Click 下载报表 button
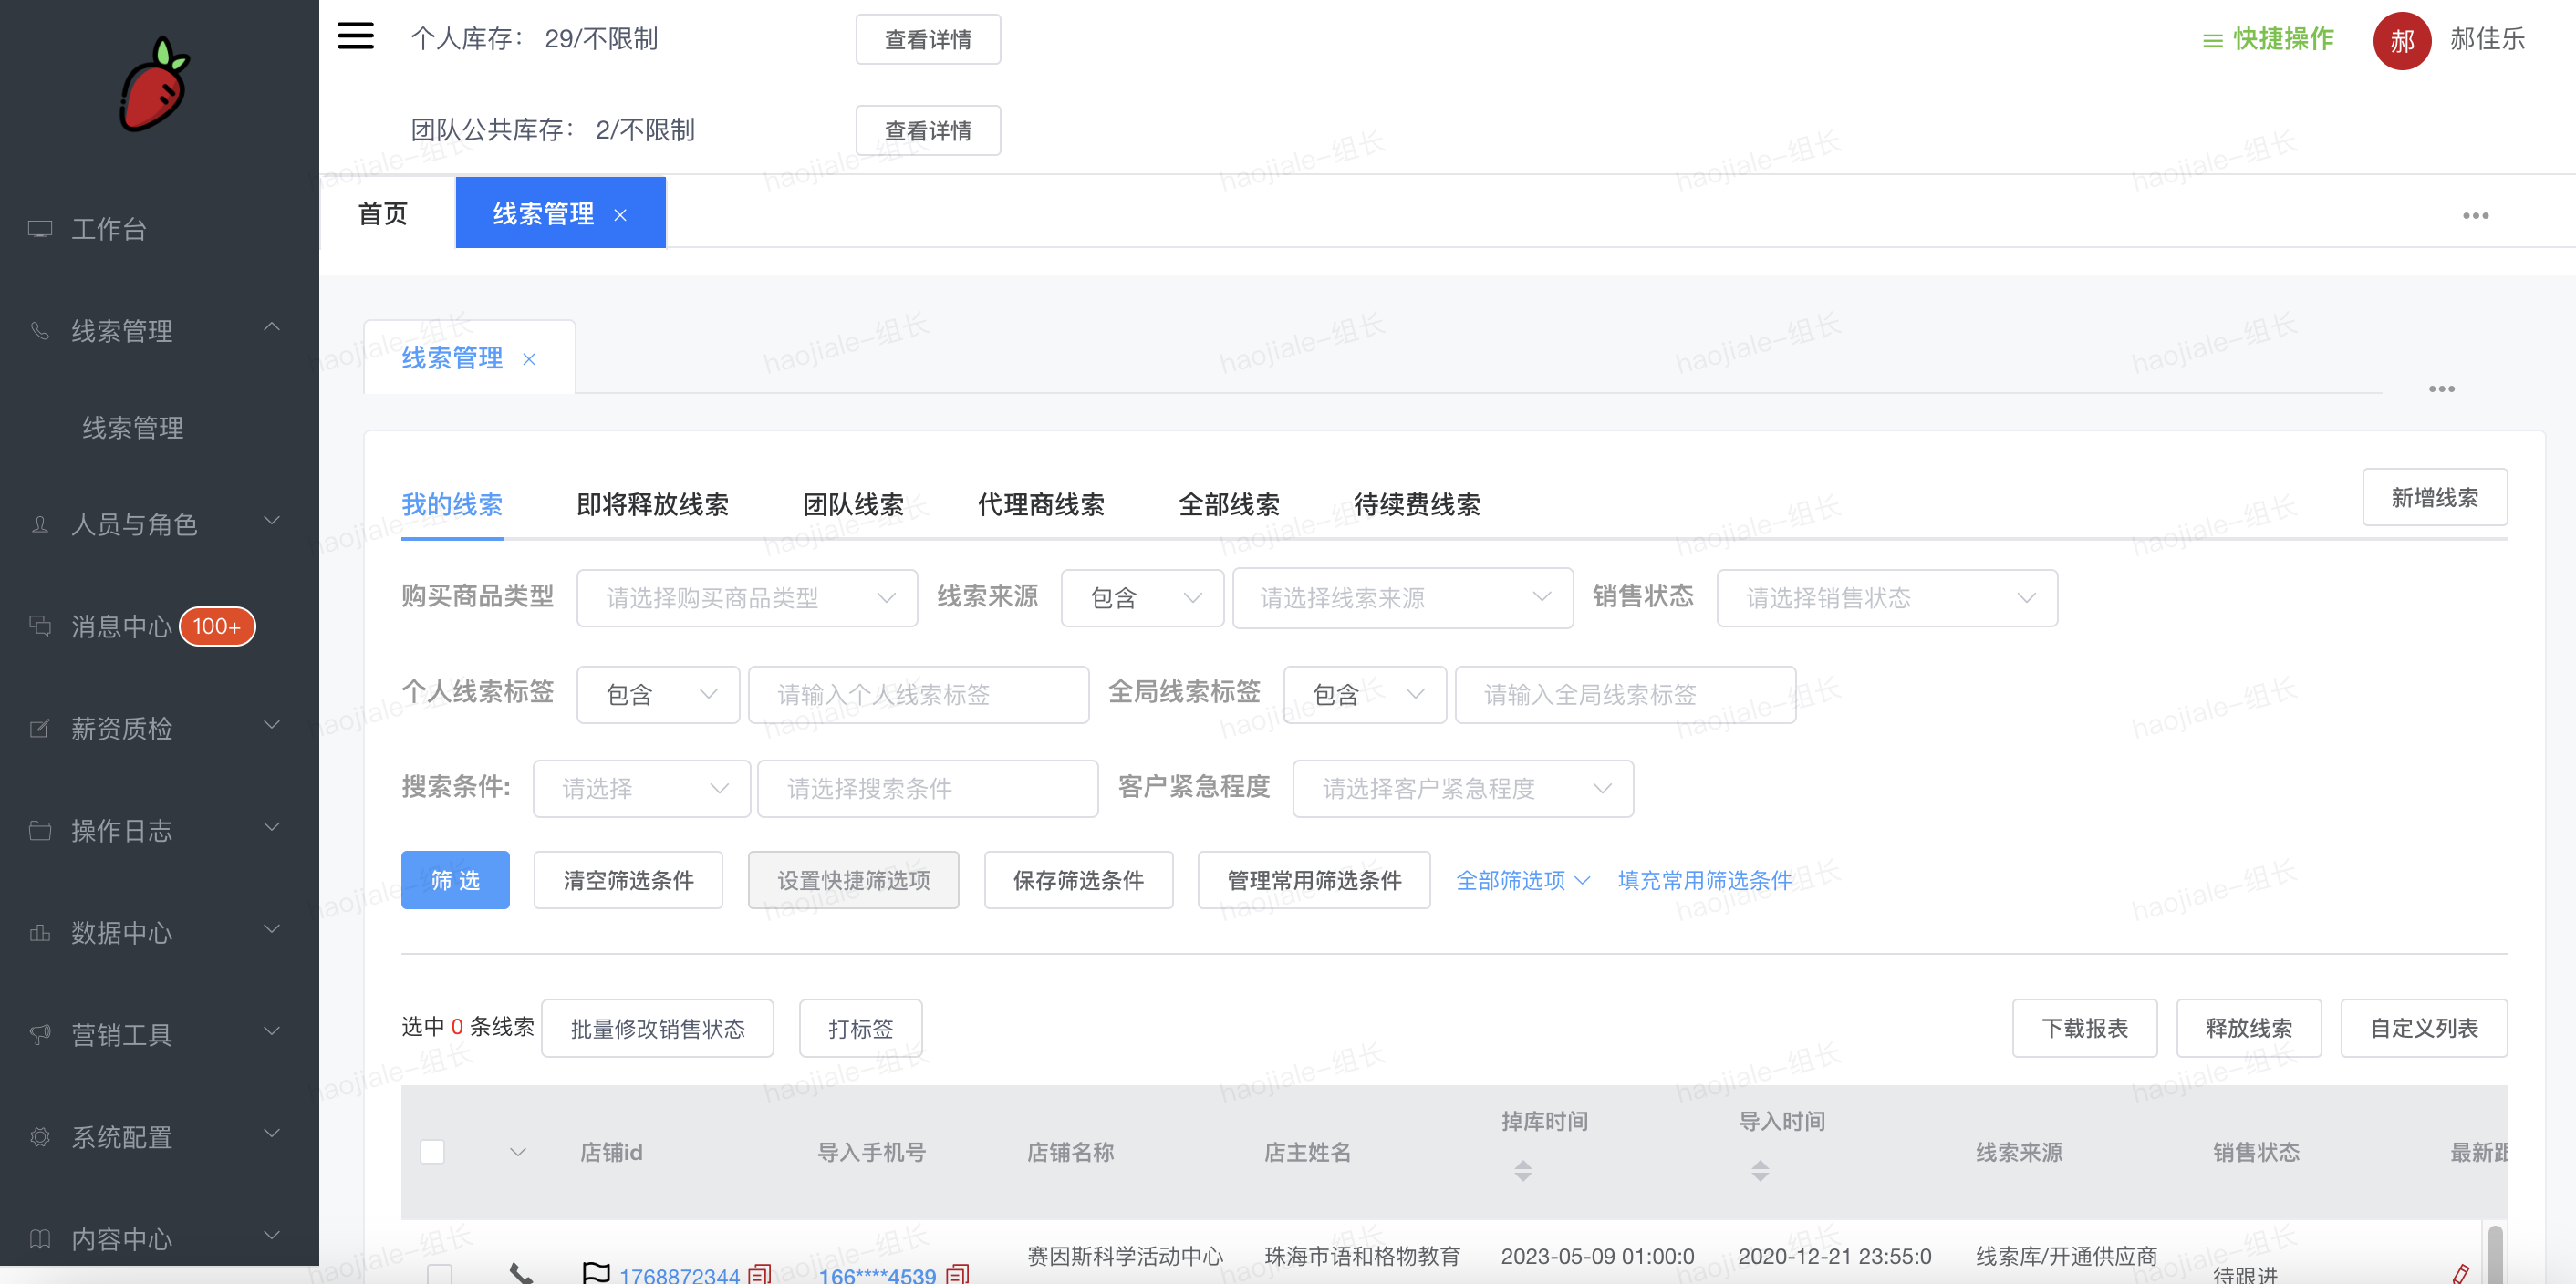Image resolution: width=2576 pixels, height=1284 pixels. (2084, 1028)
